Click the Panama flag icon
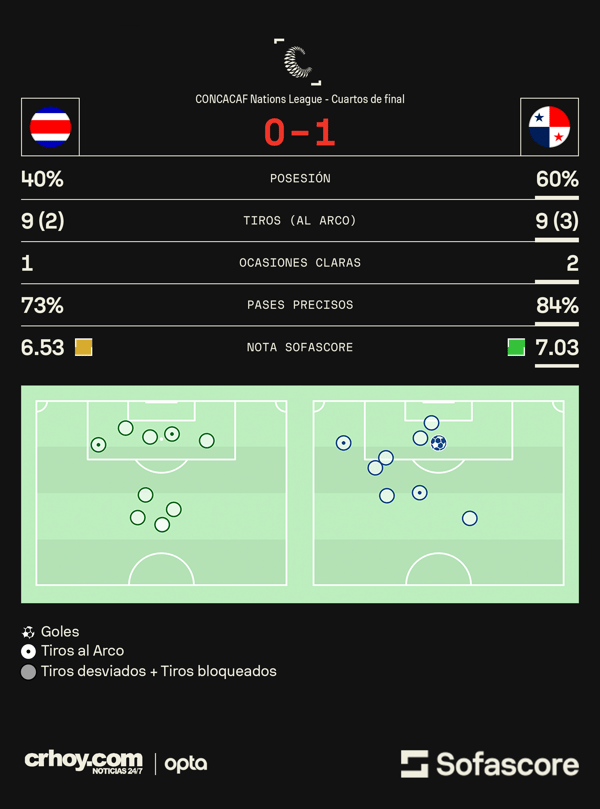600x809 pixels. coord(549,127)
